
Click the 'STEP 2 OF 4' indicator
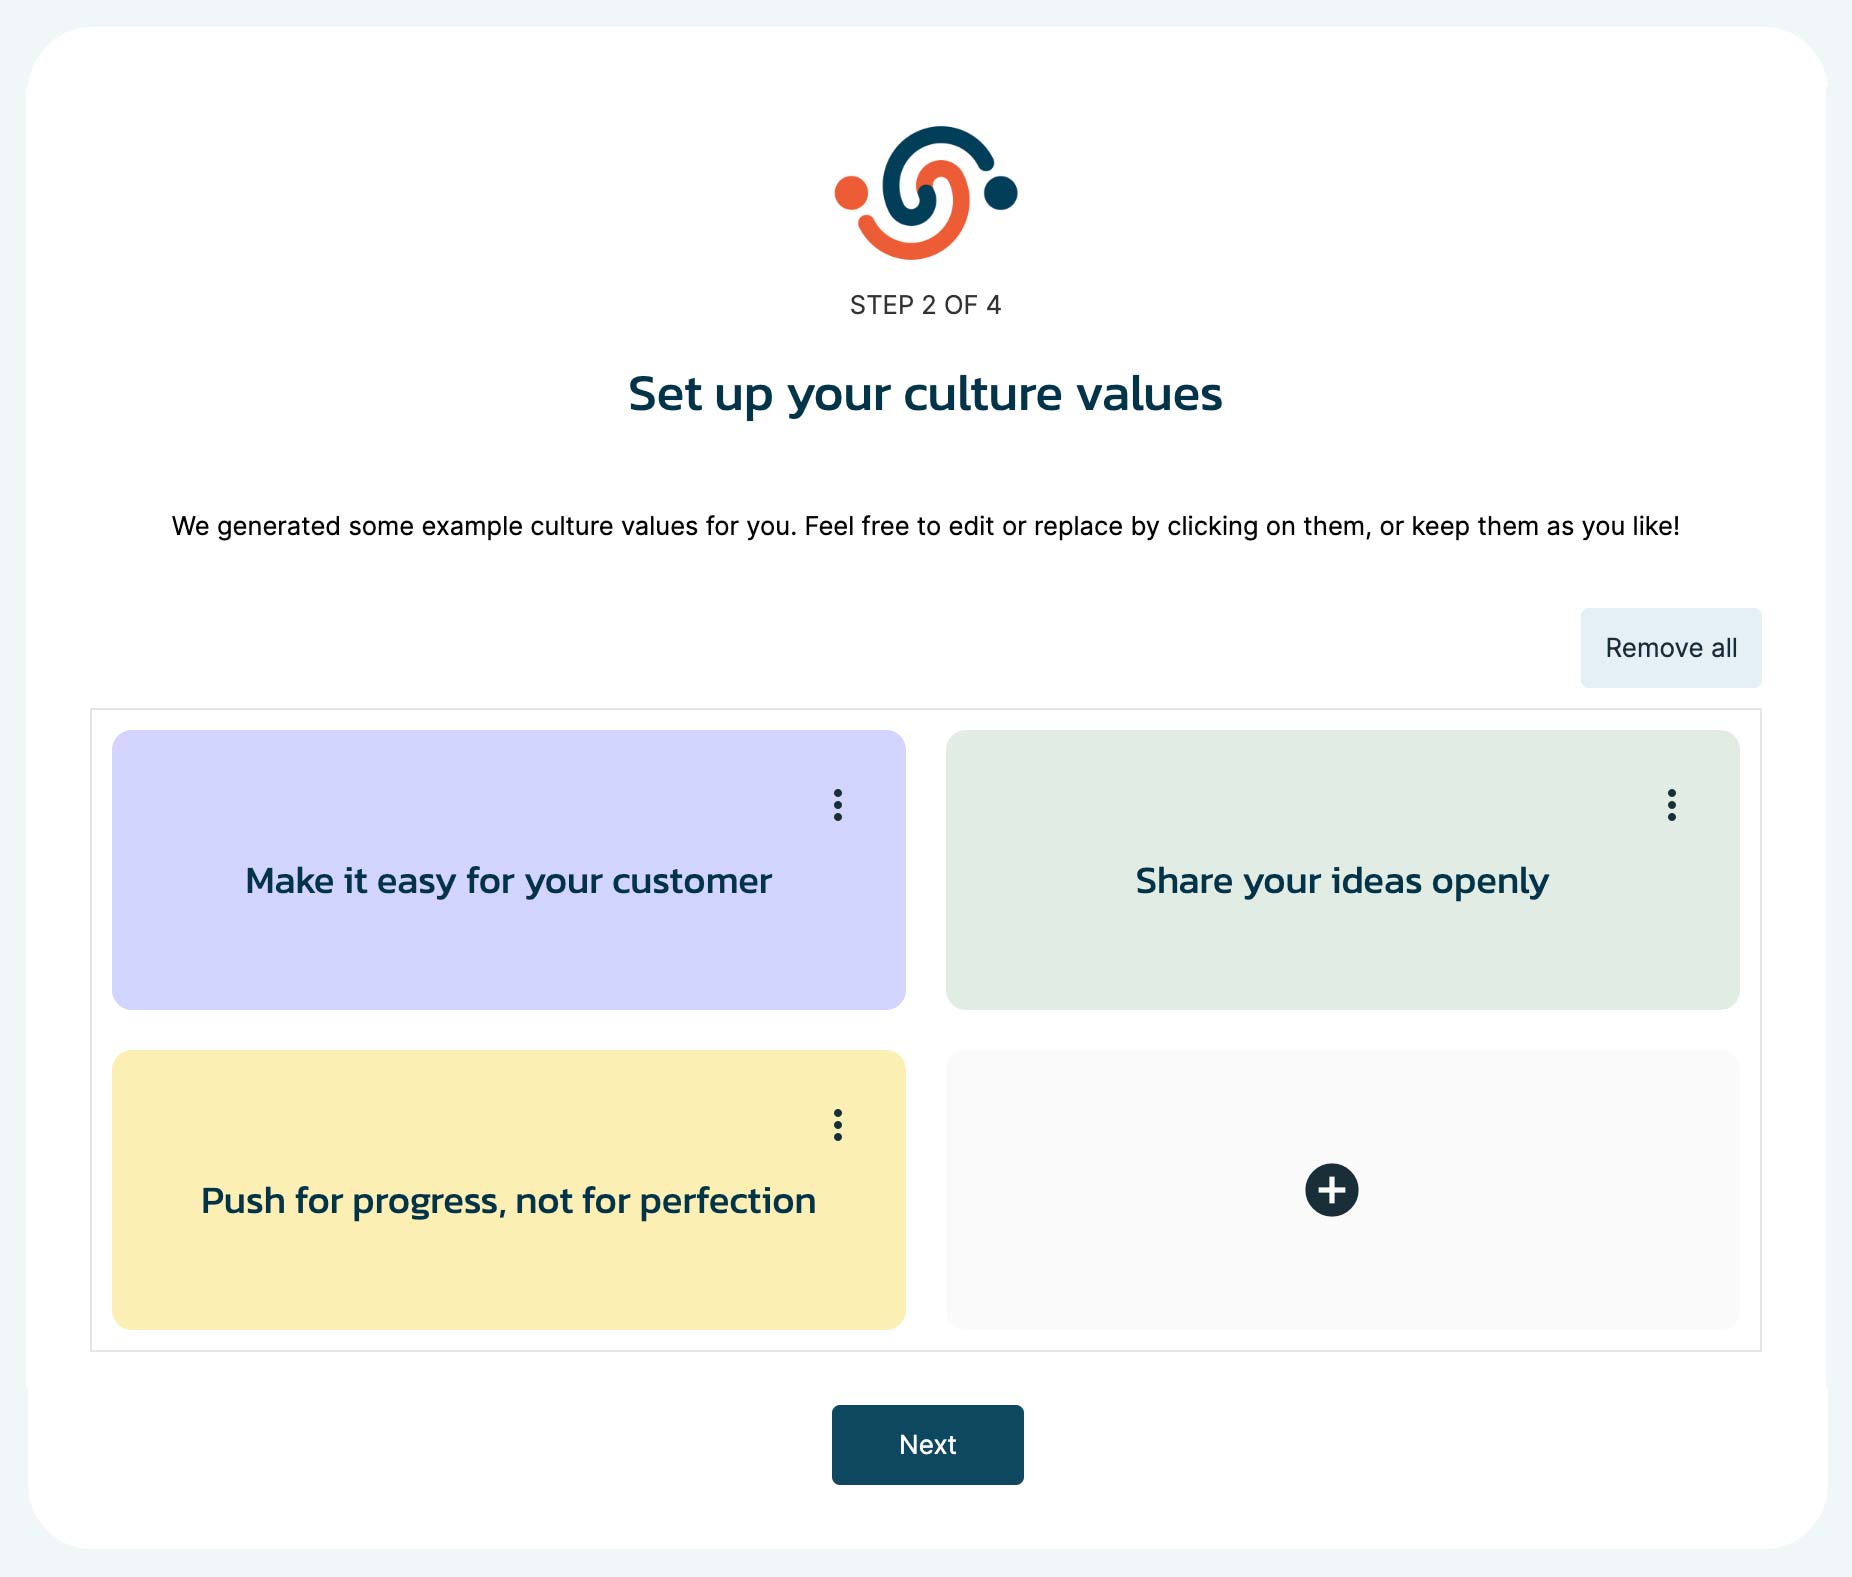point(925,305)
